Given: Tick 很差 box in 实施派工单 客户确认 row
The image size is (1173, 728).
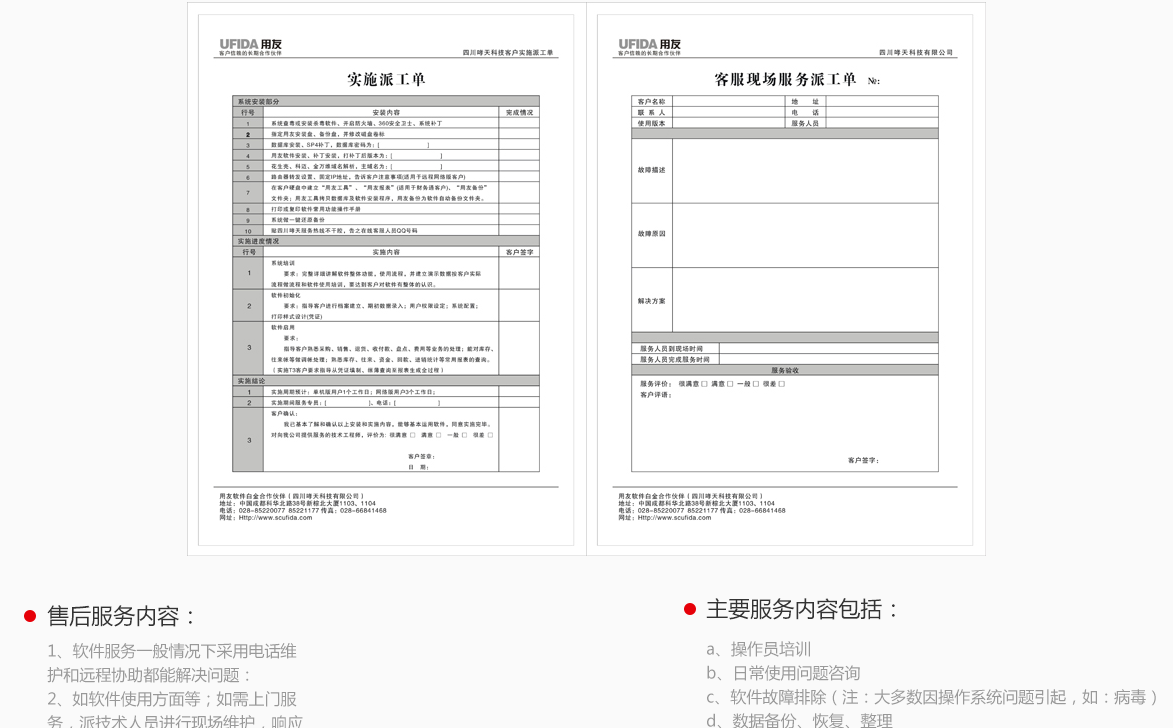Looking at the screenshot, I should tap(490, 435).
